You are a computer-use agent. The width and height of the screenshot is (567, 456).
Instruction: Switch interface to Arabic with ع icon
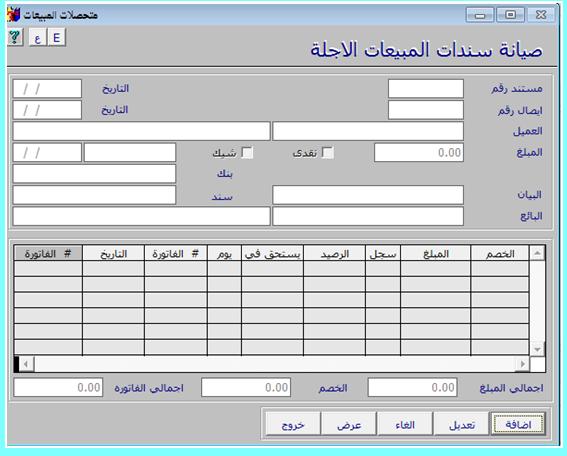click(x=38, y=37)
